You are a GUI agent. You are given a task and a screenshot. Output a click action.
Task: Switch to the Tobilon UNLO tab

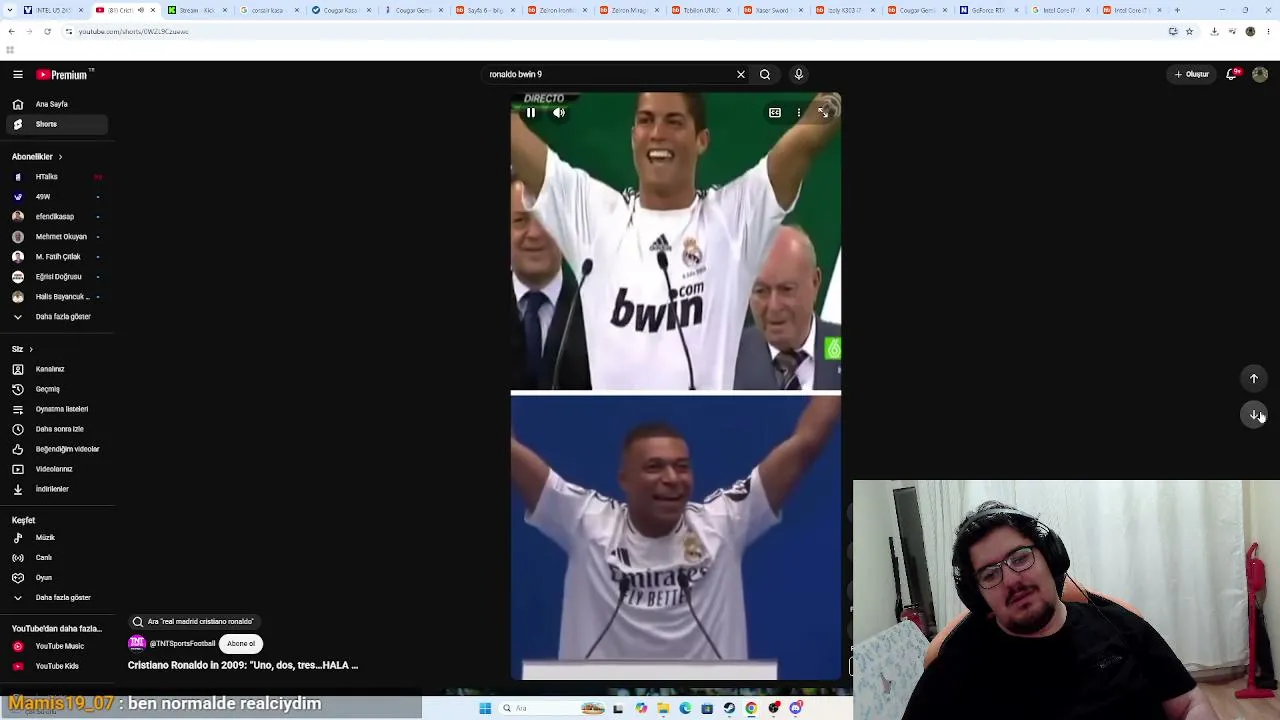point(702,10)
